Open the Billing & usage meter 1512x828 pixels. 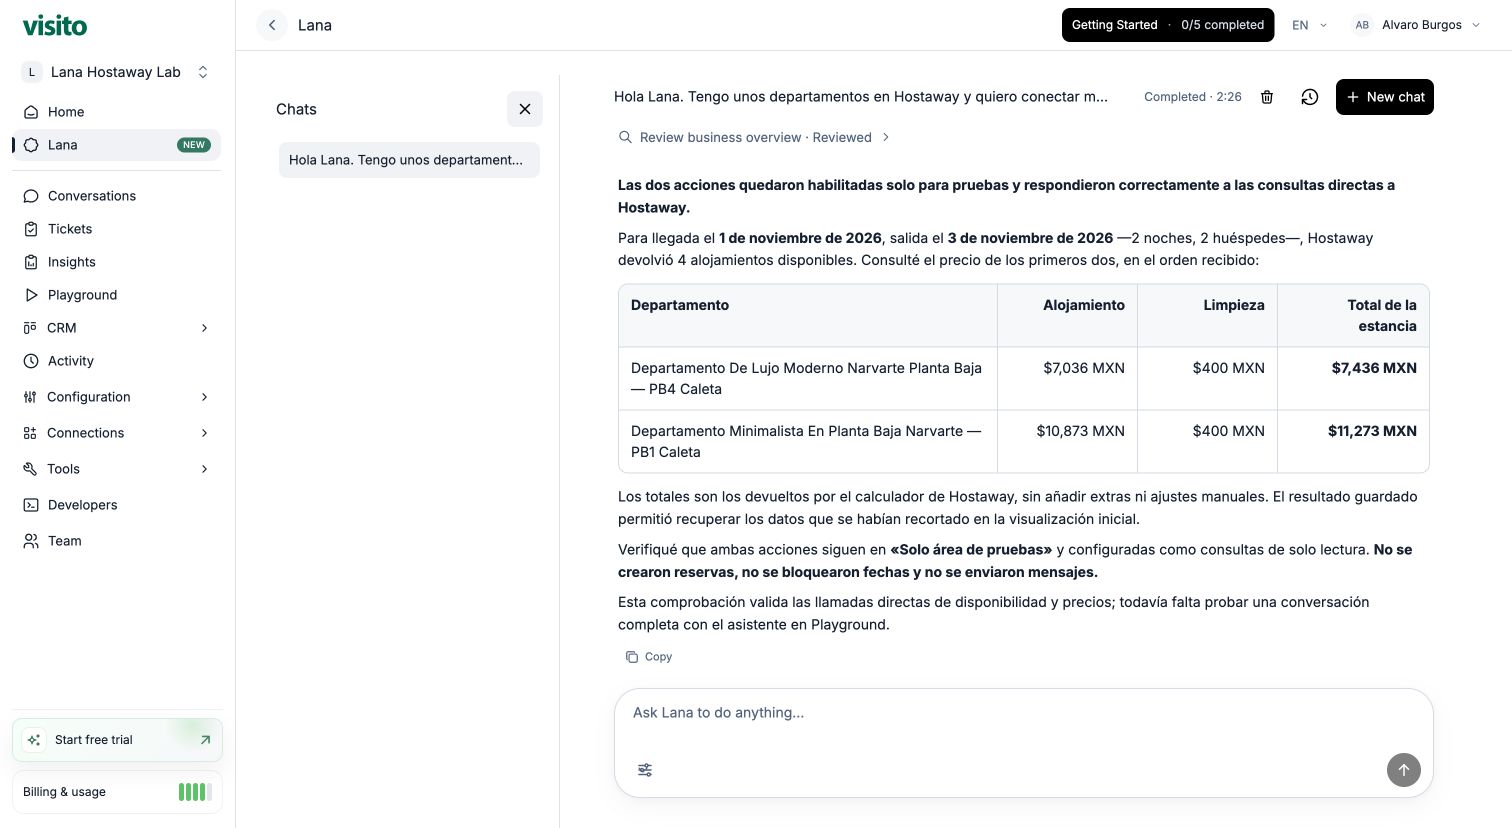[x=117, y=792]
